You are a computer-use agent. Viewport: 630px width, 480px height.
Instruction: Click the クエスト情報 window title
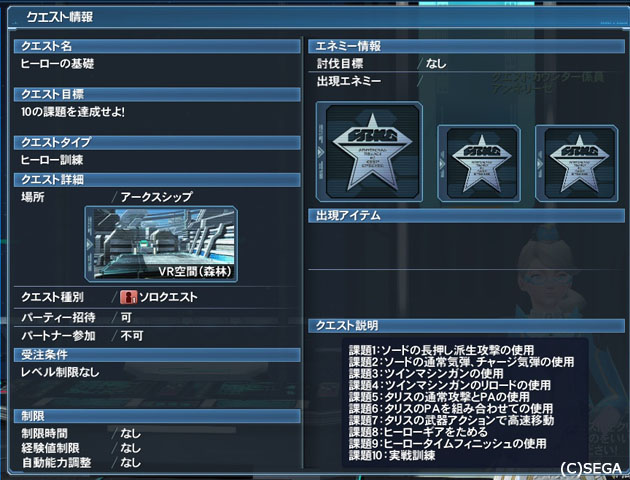[60, 17]
